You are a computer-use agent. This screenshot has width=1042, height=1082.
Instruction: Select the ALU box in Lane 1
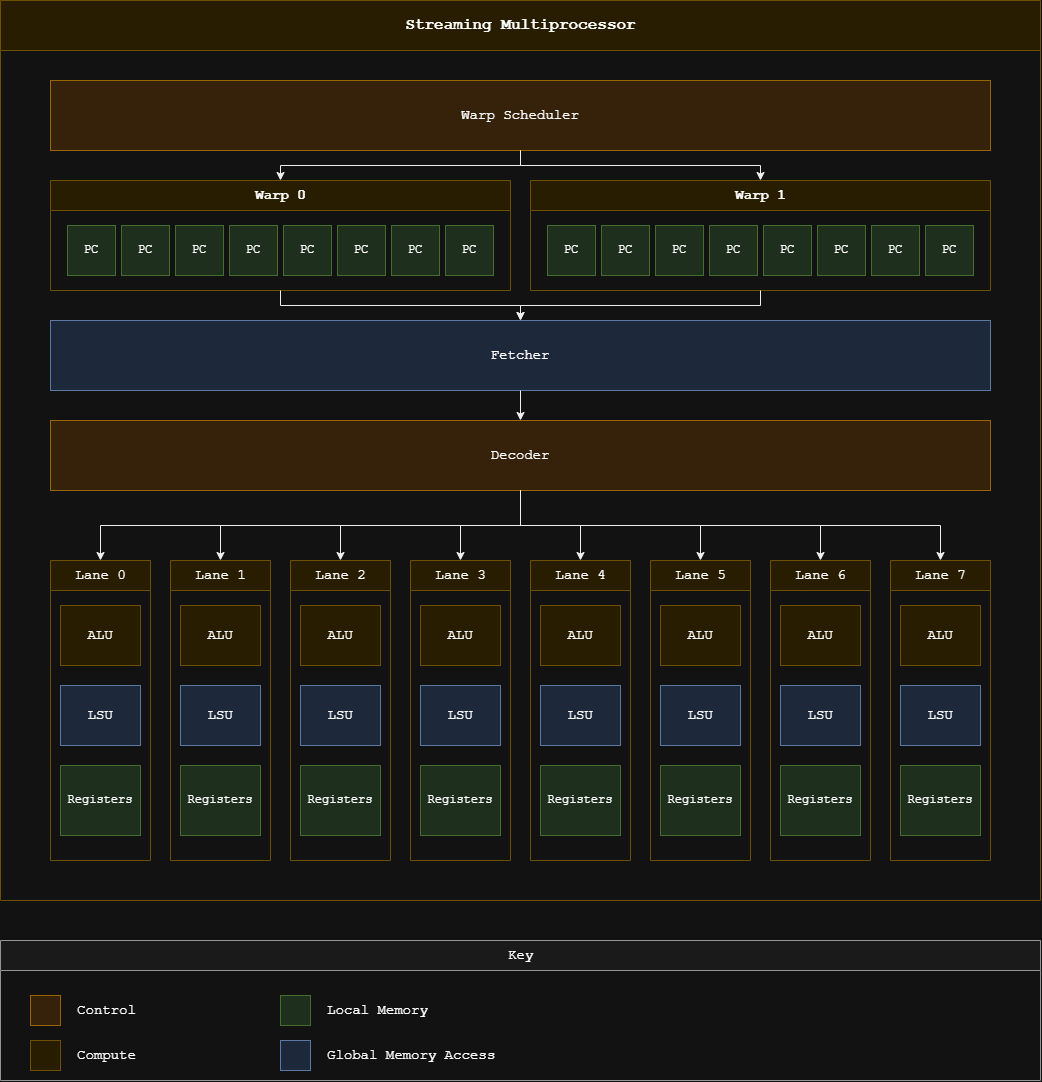(220, 636)
